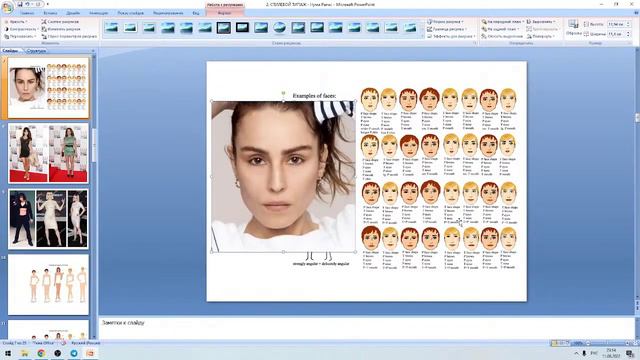Open the notification center icon
Screen dimensions: 640x360
[630, 353]
